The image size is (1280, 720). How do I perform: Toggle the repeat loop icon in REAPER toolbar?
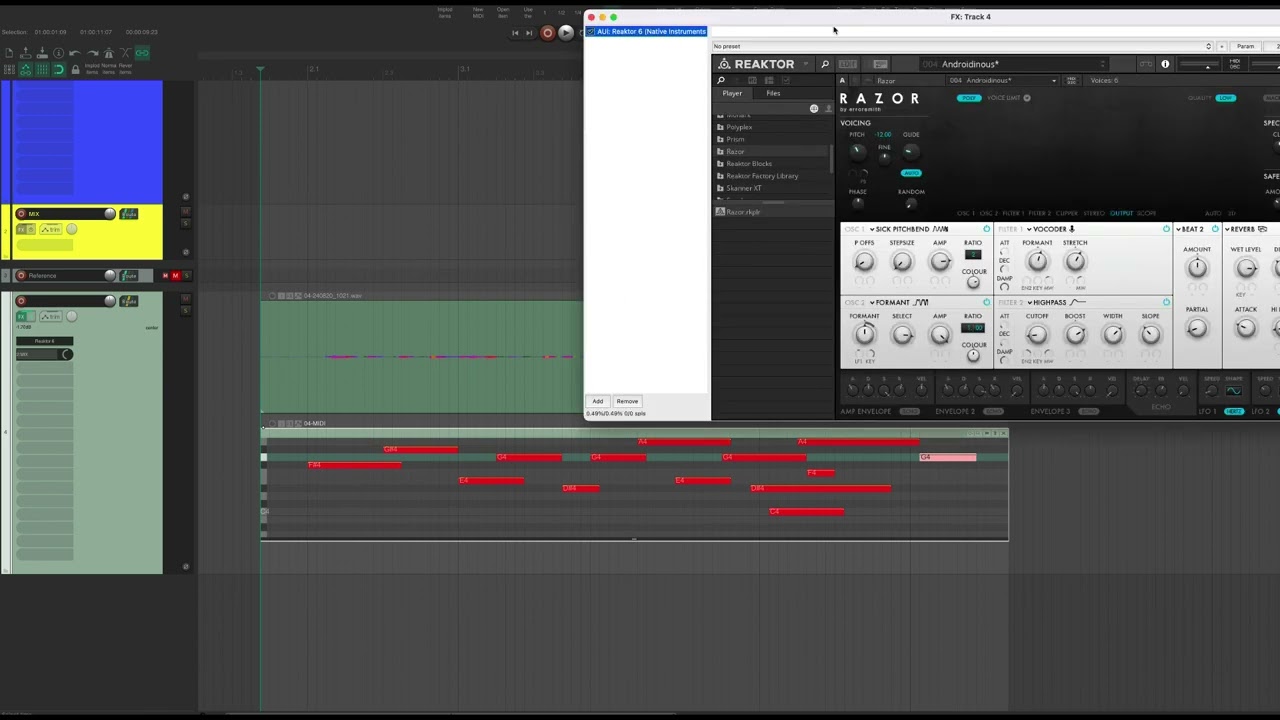point(58,69)
